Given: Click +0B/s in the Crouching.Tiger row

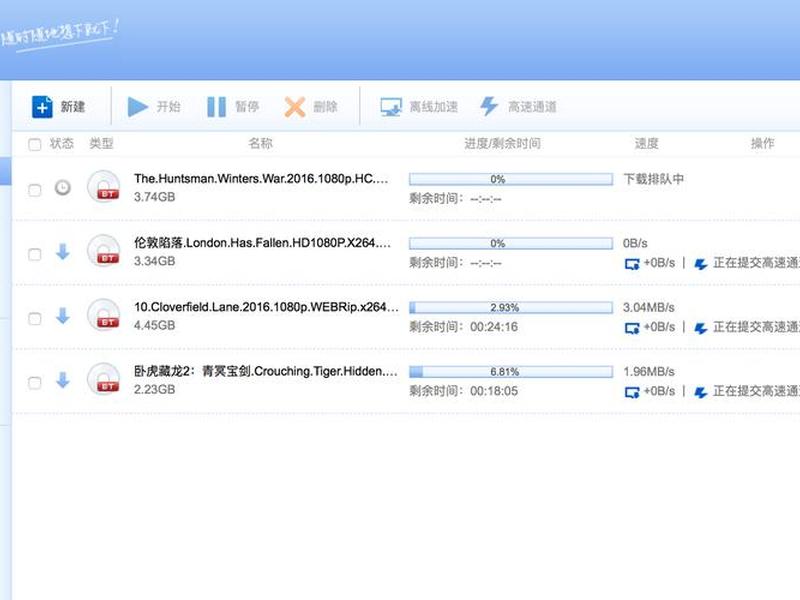Looking at the screenshot, I should click(659, 391).
